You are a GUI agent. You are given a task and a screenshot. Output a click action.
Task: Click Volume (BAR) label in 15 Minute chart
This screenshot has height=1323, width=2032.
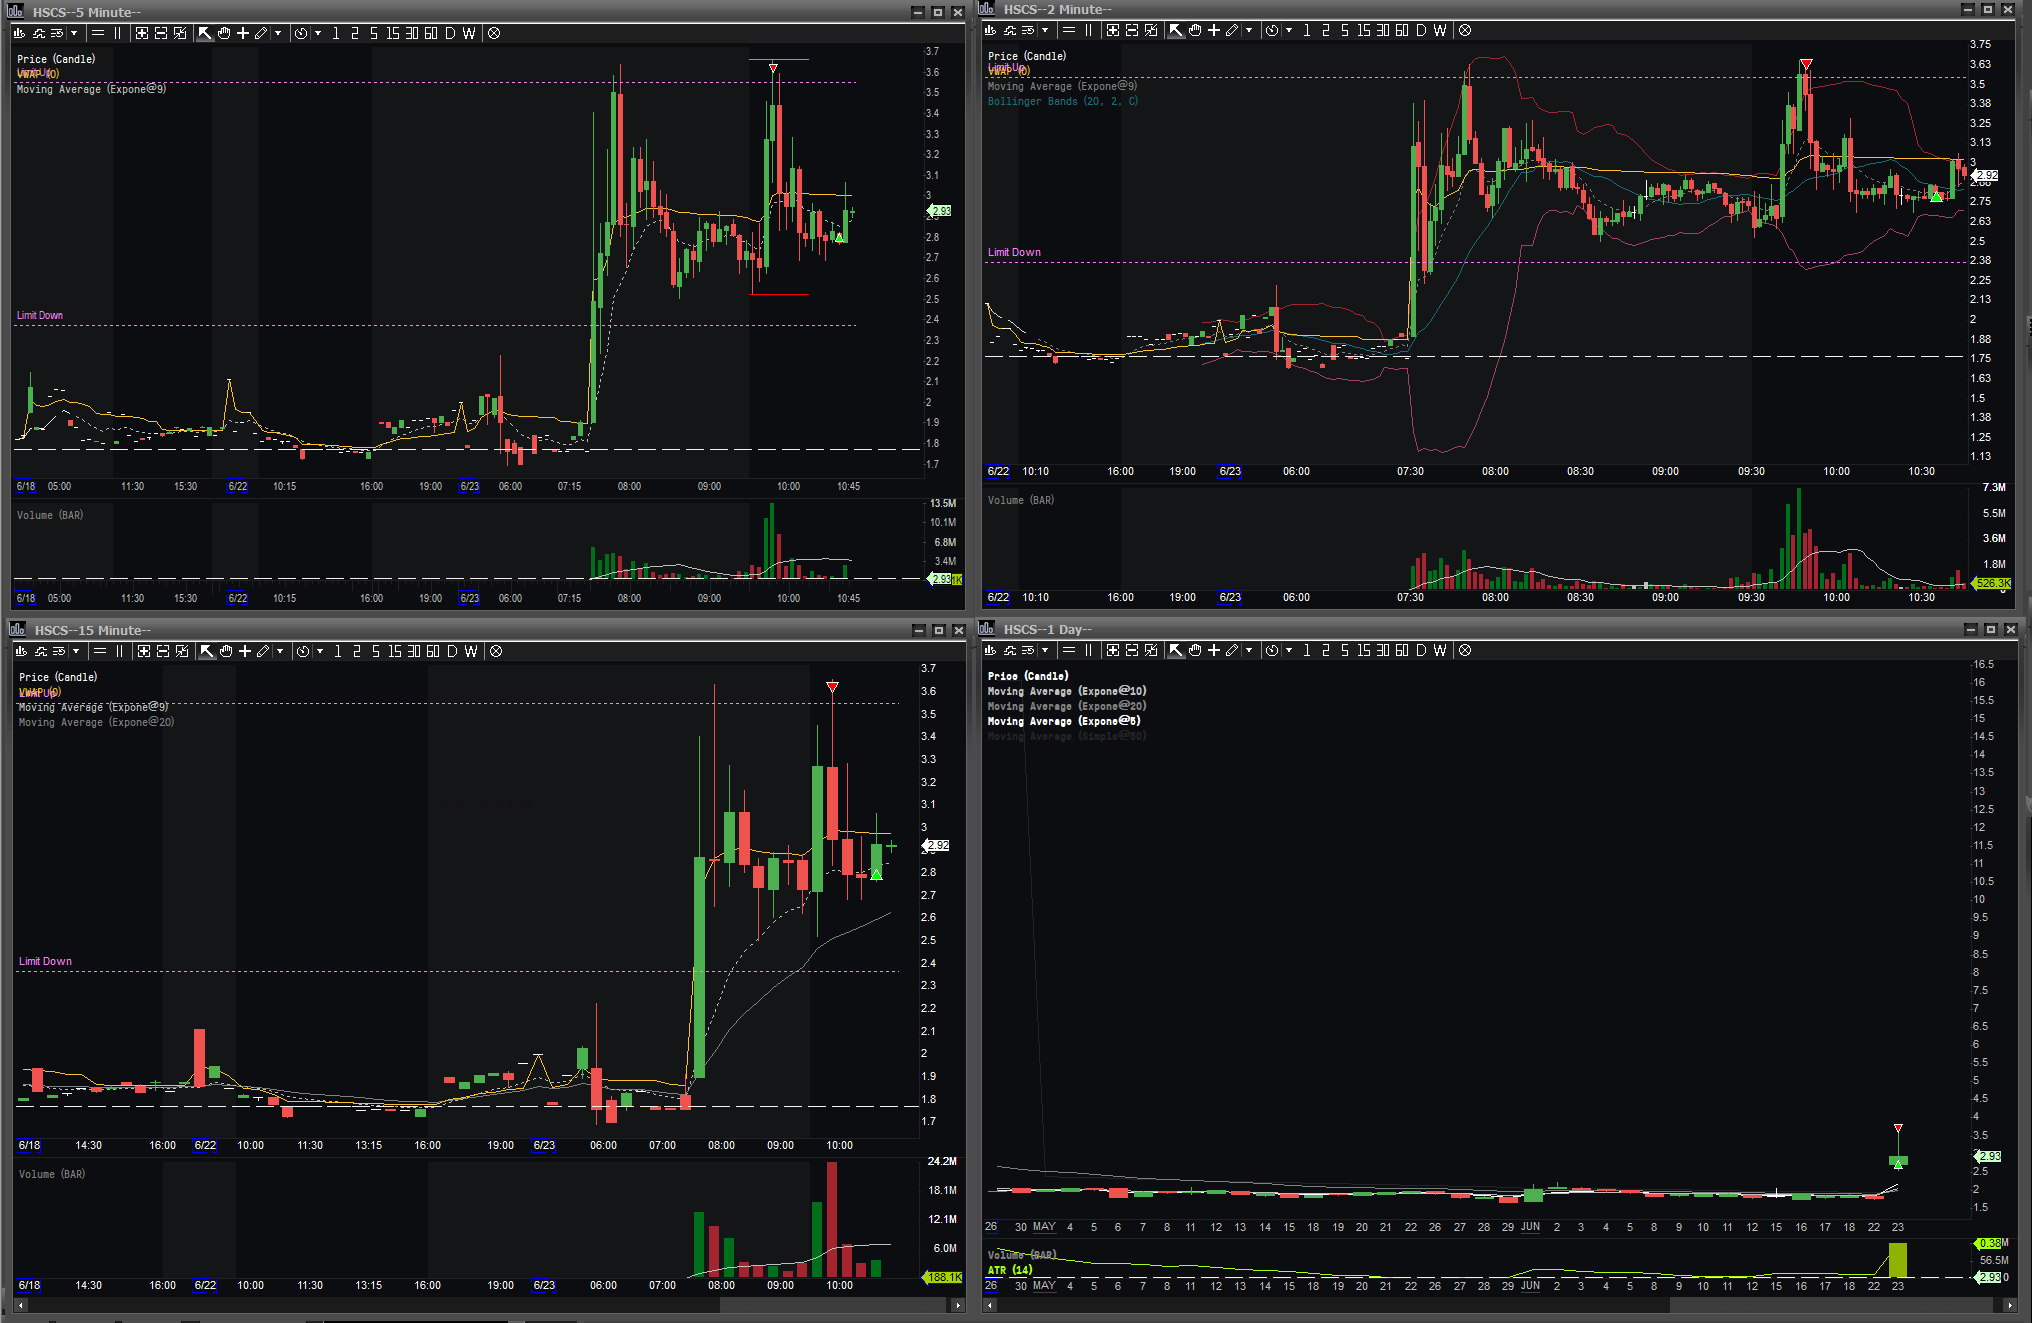click(51, 1174)
